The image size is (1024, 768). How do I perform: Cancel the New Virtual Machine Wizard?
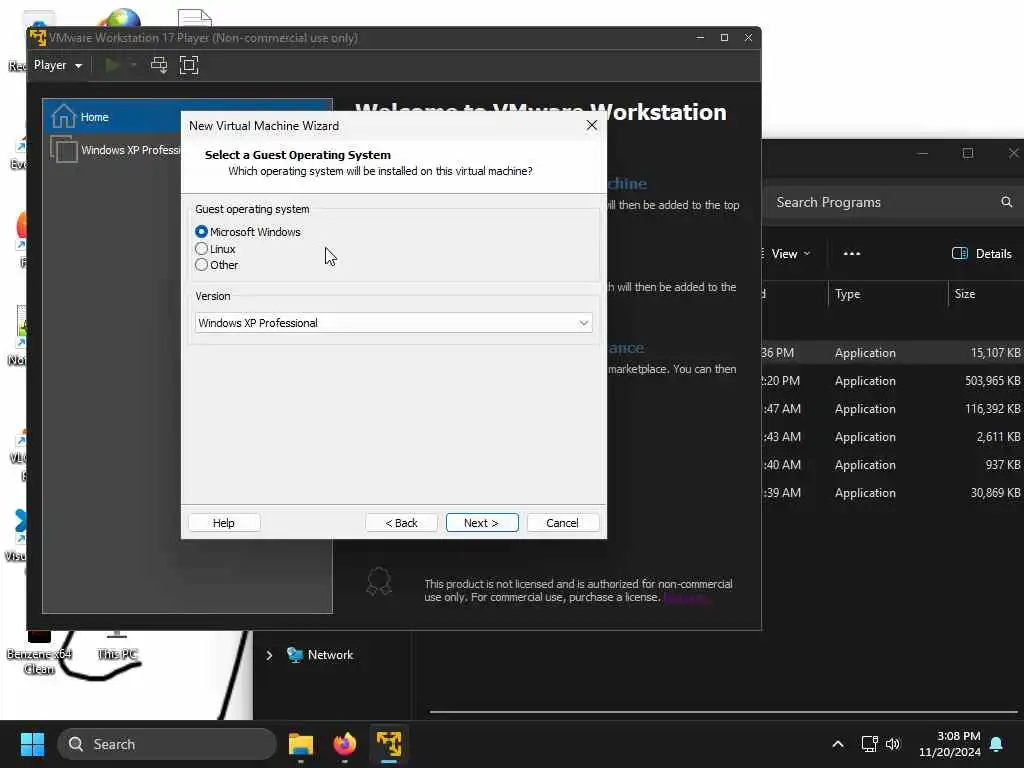pyautogui.click(x=562, y=522)
